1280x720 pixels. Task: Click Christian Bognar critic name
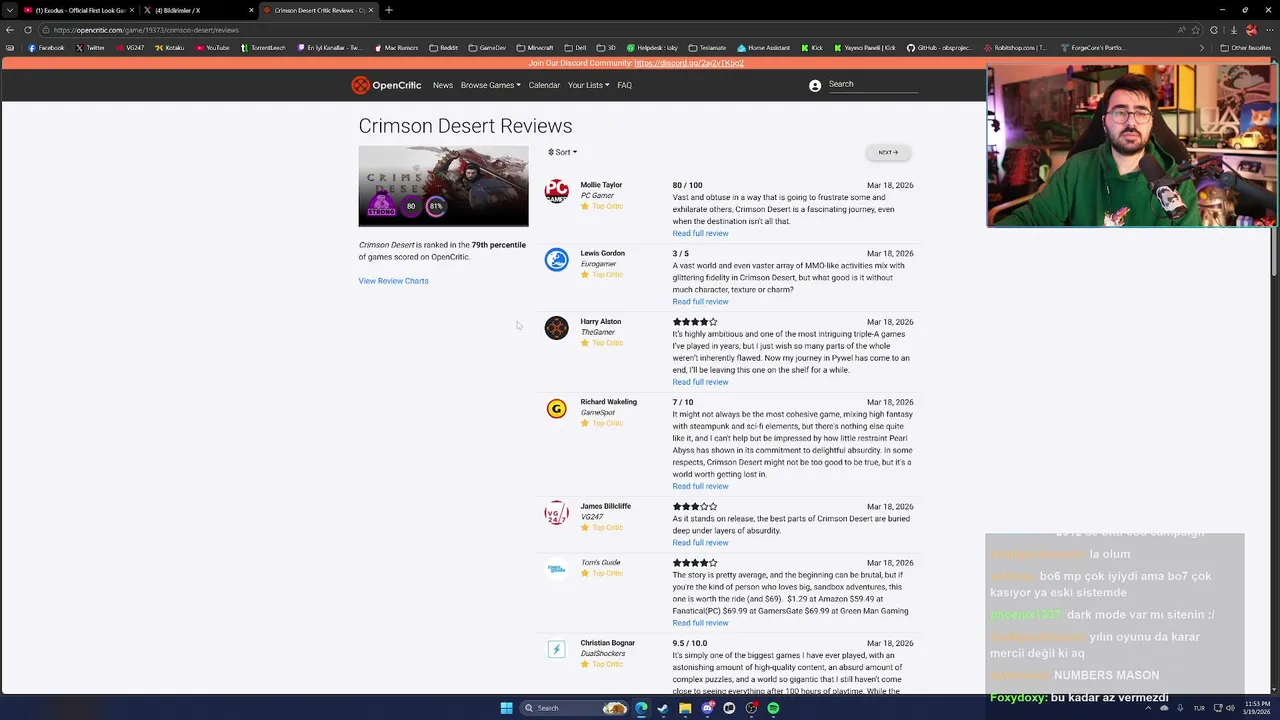[607, 643]
